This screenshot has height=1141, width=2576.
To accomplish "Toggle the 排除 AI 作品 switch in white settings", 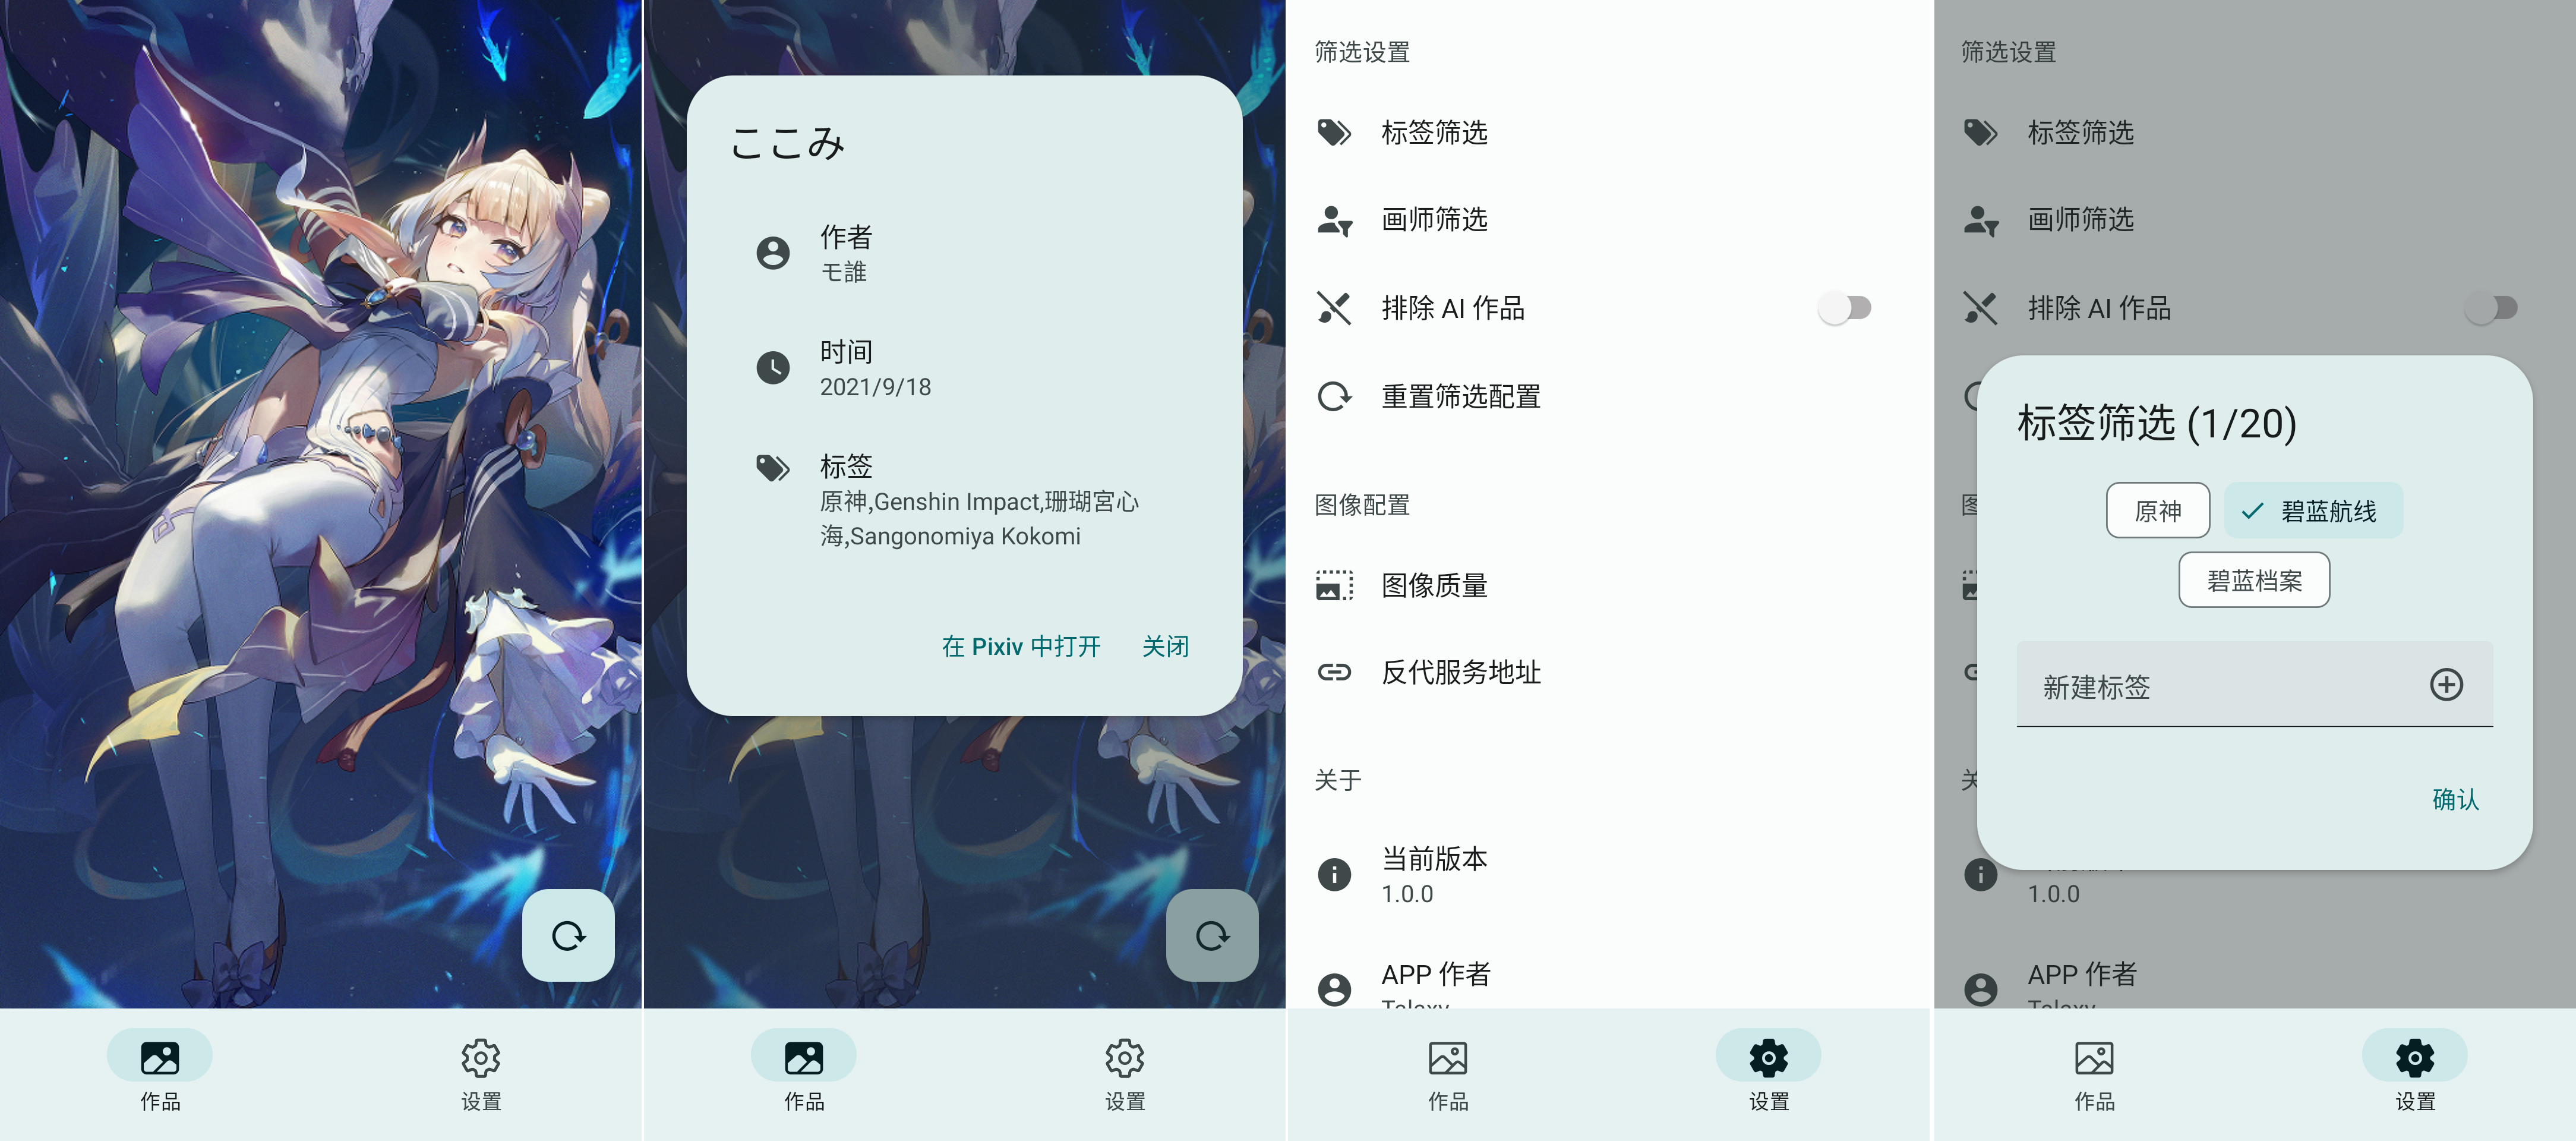I will pos(1844,308).
